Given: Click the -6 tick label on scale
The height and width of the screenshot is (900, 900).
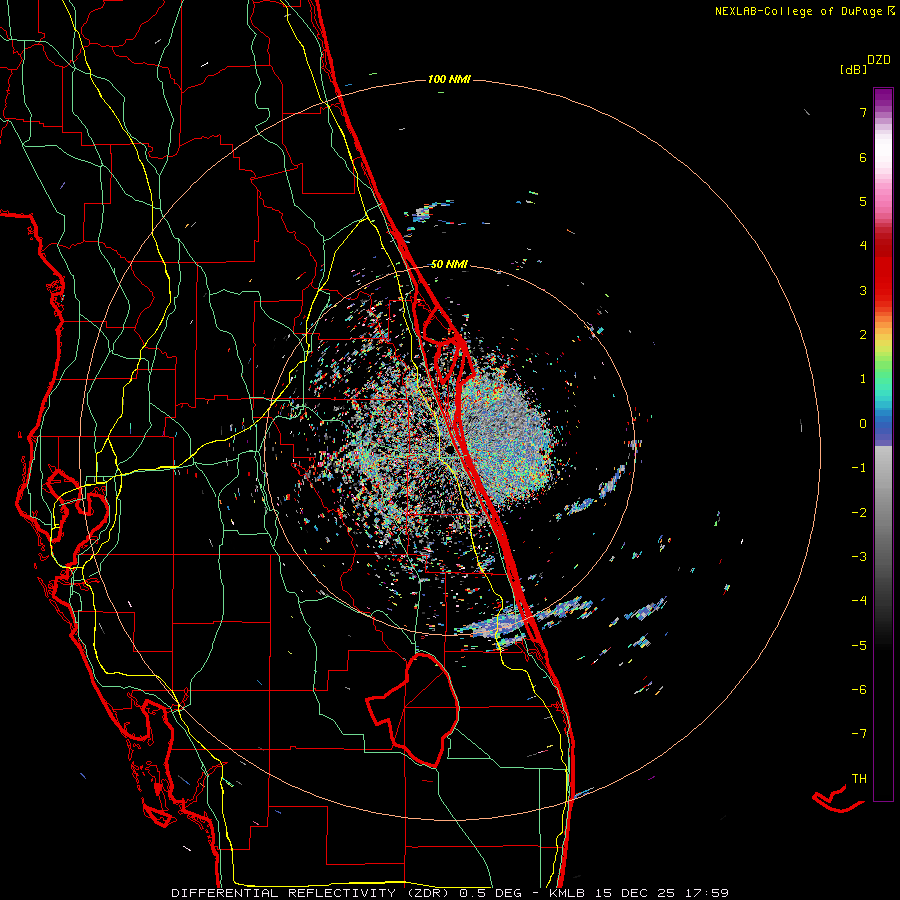Looking at the screenshot, I should (859, 690).
